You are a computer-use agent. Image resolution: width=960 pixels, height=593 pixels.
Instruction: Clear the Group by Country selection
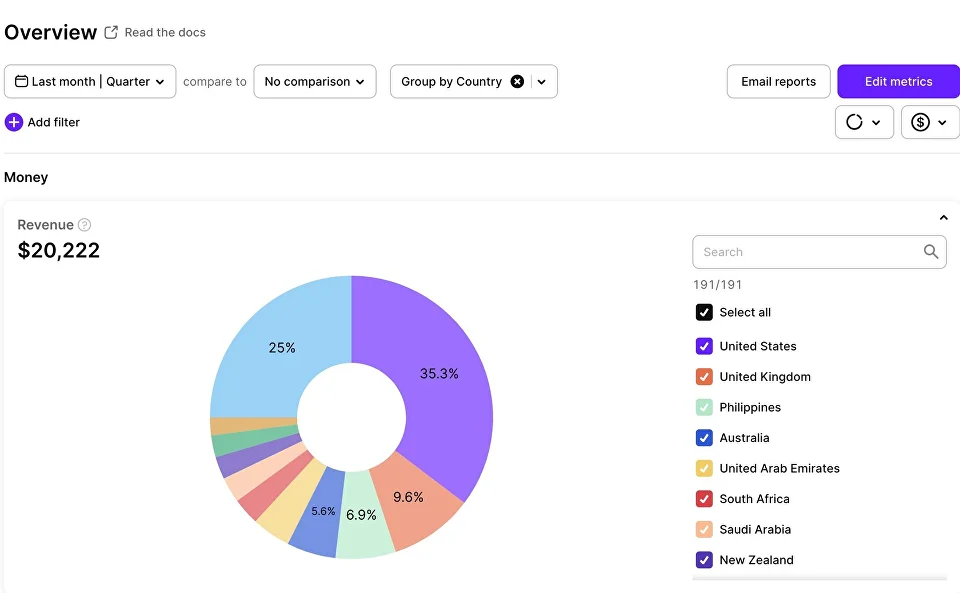(517, 81)
